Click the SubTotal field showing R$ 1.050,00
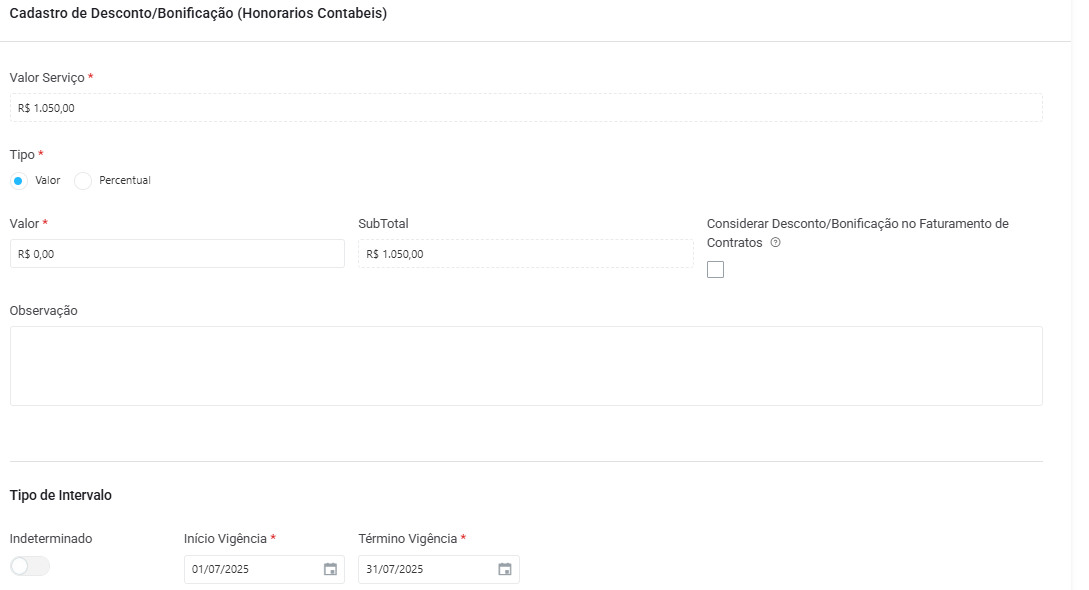Image resolution: width=1089 pixels, height=590 pixels. click(x=526, y=254)
